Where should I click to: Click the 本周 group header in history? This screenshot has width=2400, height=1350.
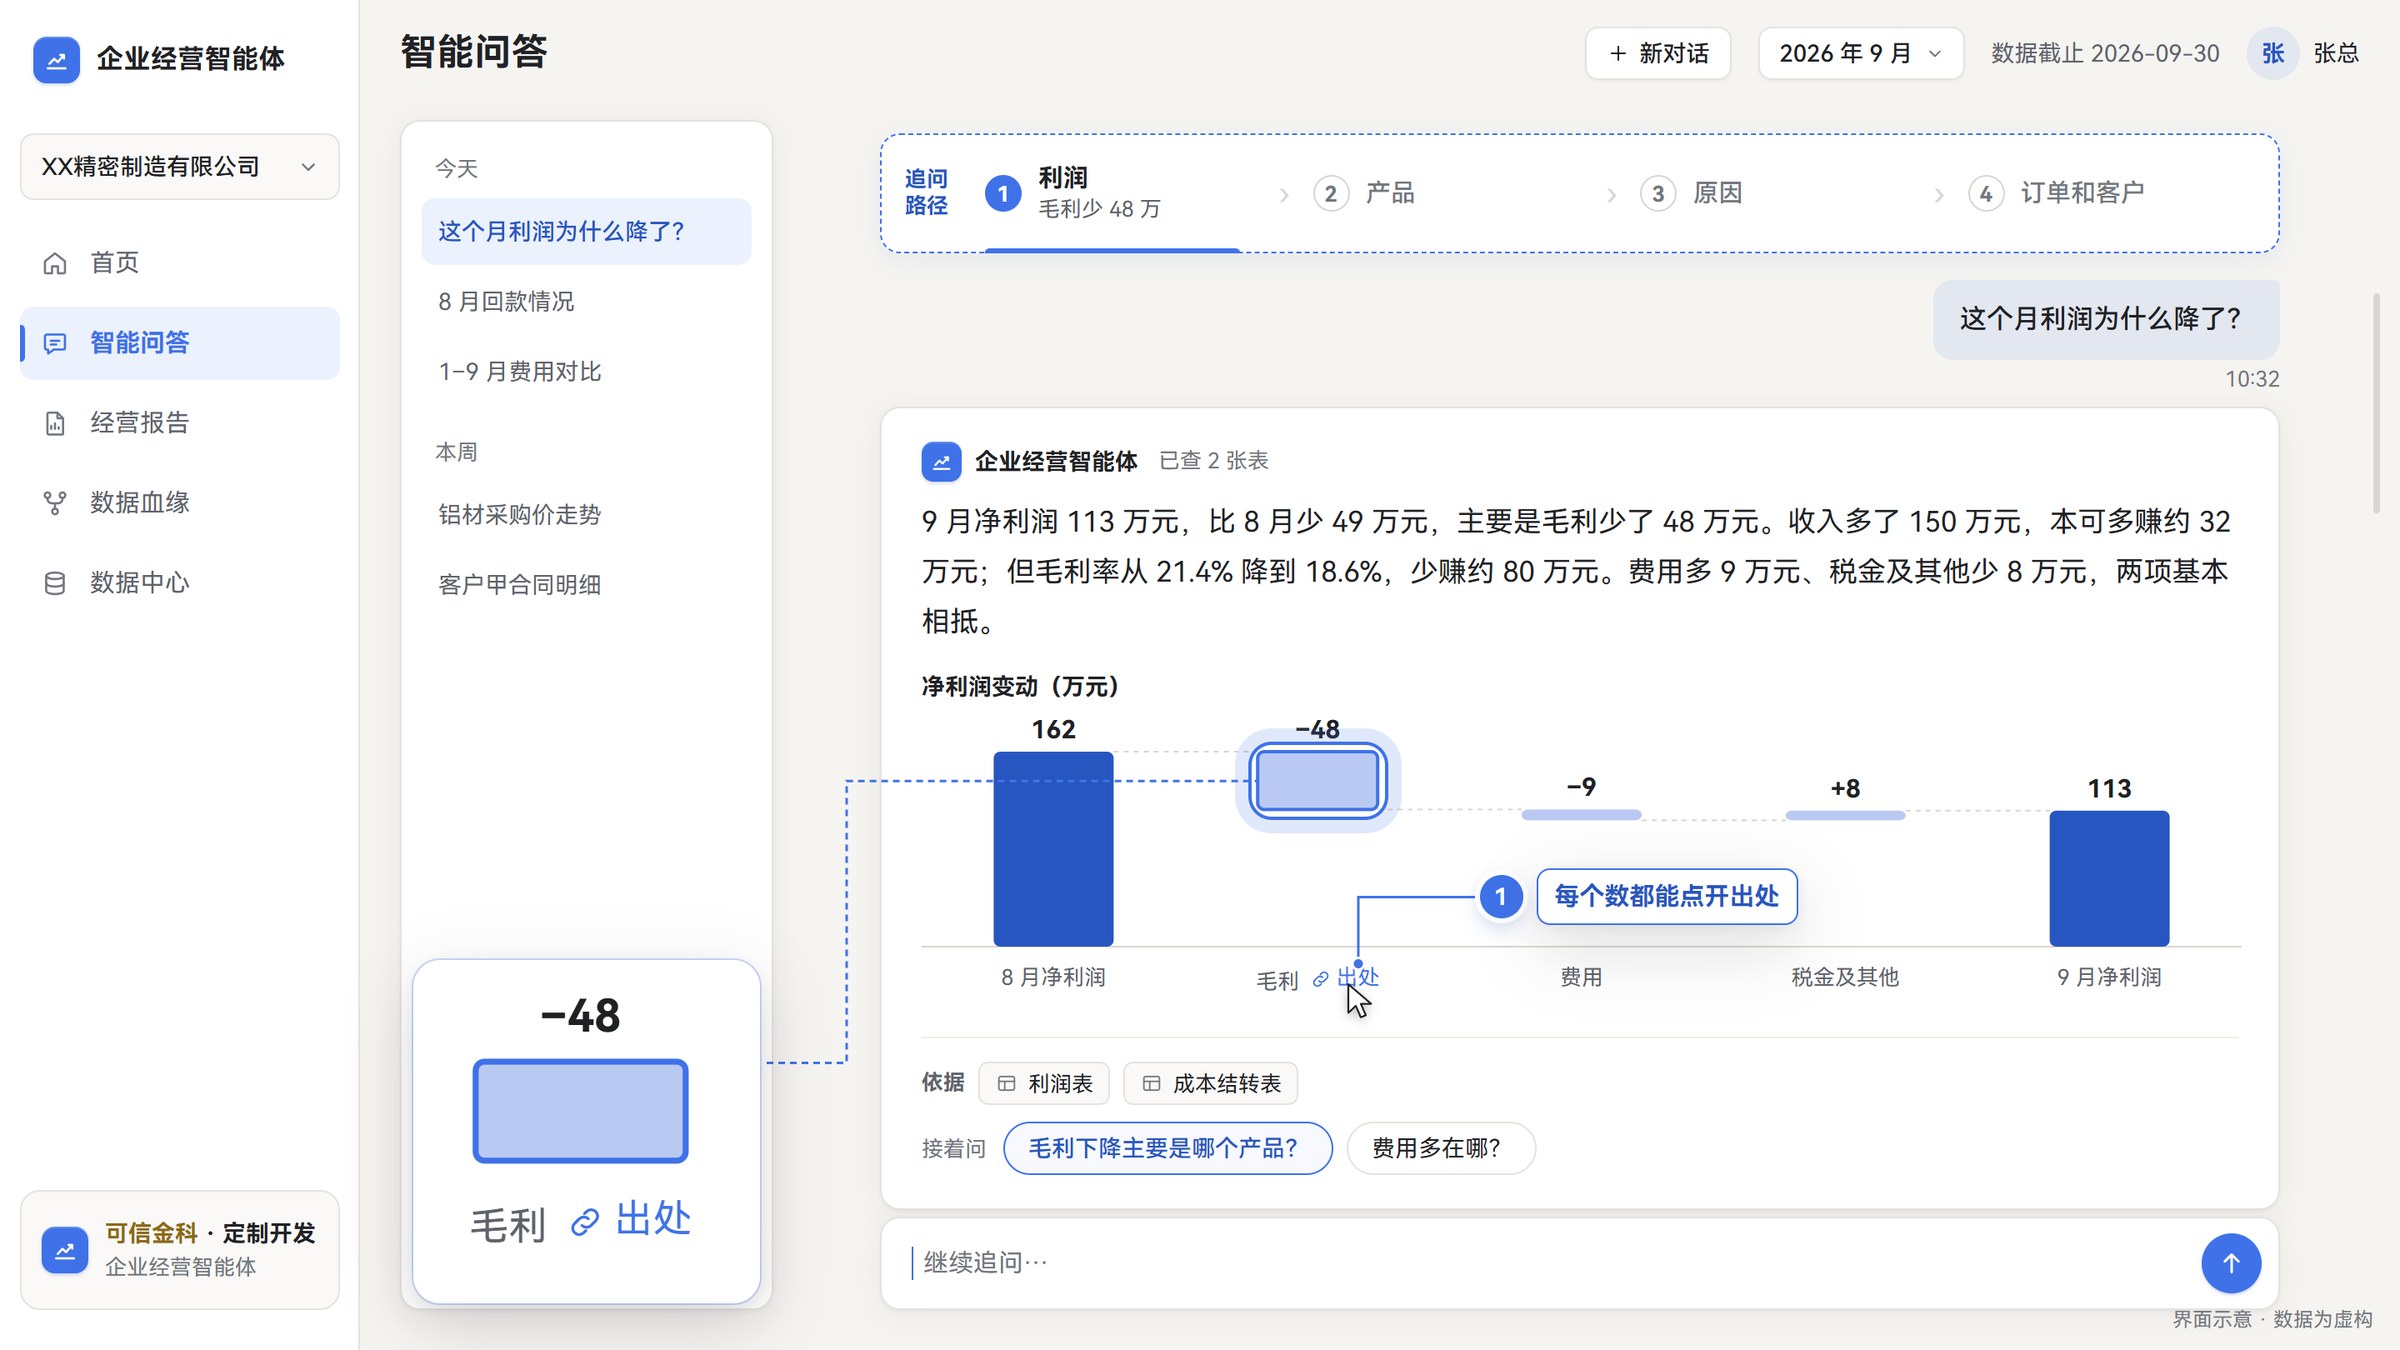pyautogui.click(x=456, y=452)
